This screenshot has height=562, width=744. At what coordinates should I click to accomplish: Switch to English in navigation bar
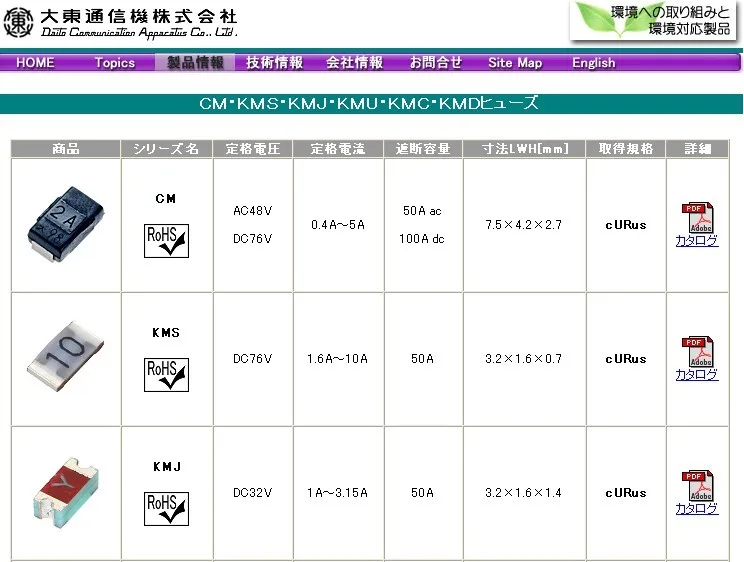(x=594, y=63)
